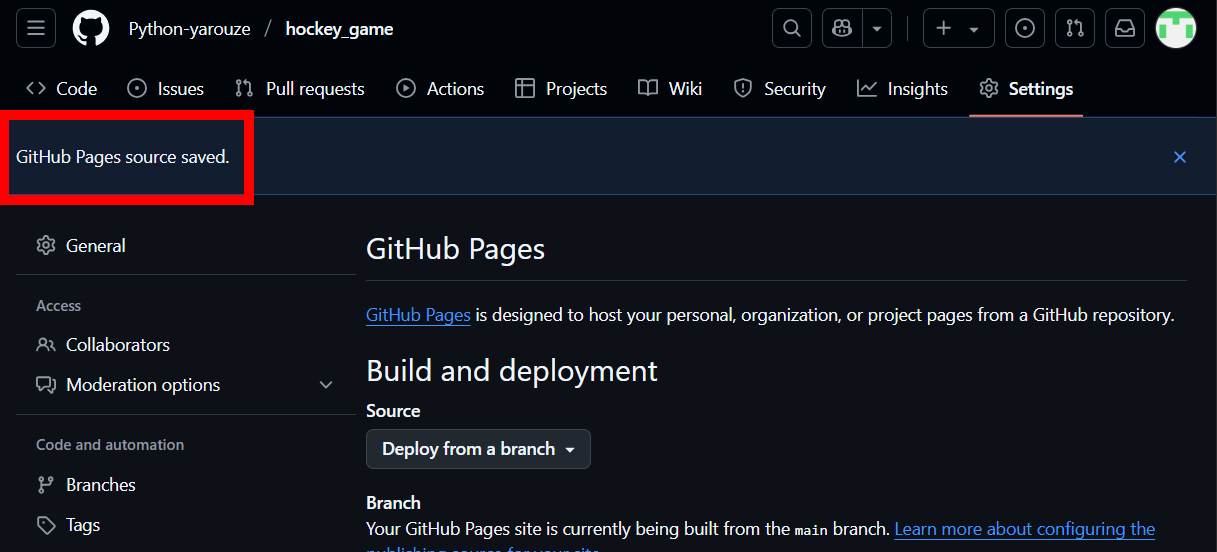
Task: Click the Access section label
Action: (59, 306)
